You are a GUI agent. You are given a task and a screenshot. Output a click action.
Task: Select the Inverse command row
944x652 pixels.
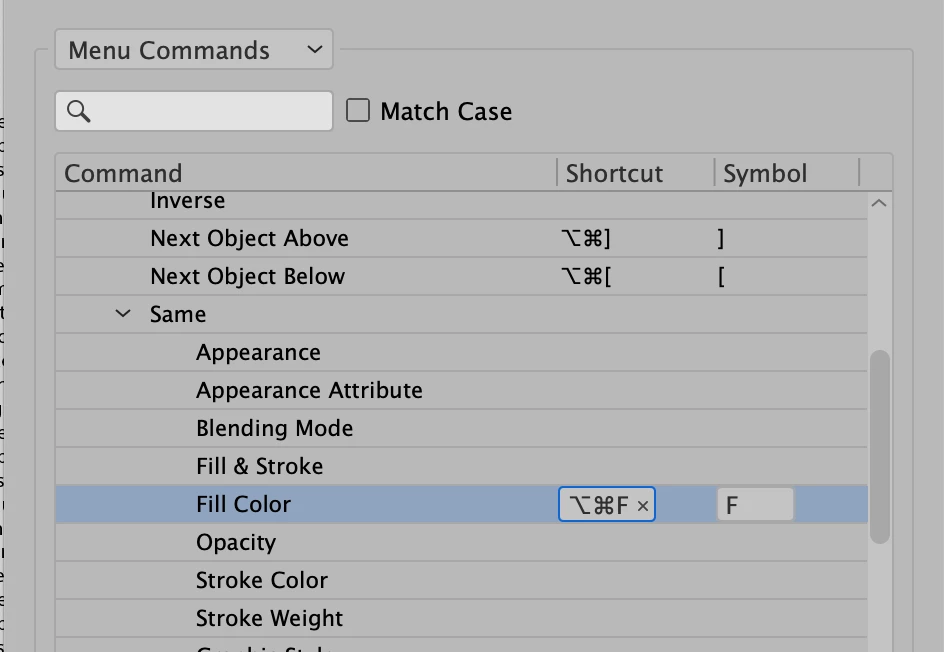tap(461, 205)
